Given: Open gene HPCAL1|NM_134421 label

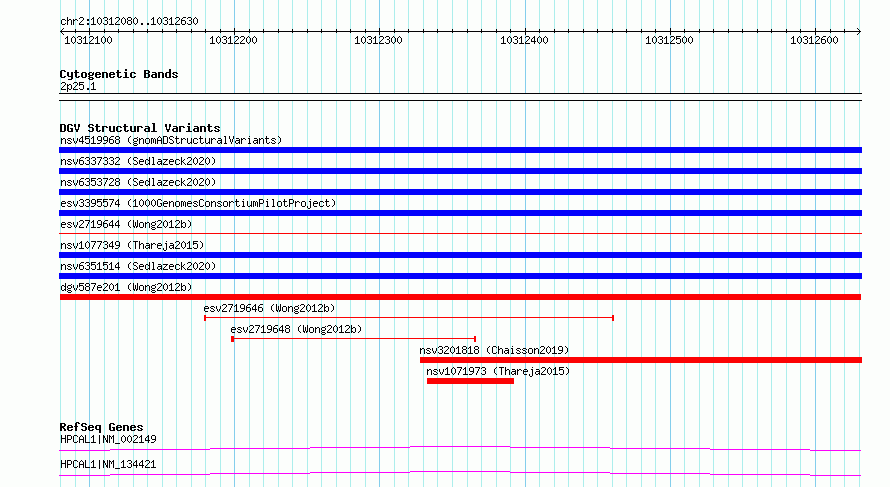Looking at the screenshot, I should (x=108, y=464).
